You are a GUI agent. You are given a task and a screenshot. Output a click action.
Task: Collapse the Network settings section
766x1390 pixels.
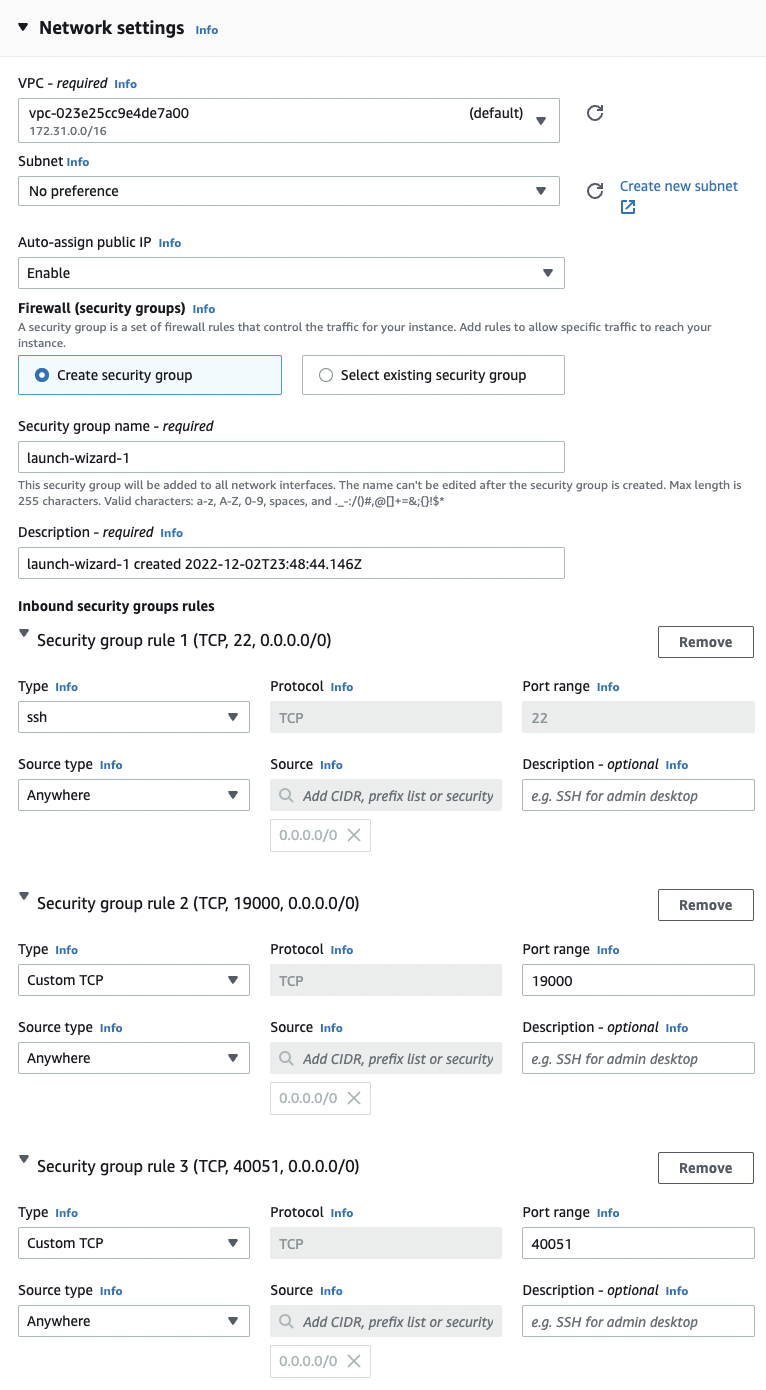click(24, 27)
